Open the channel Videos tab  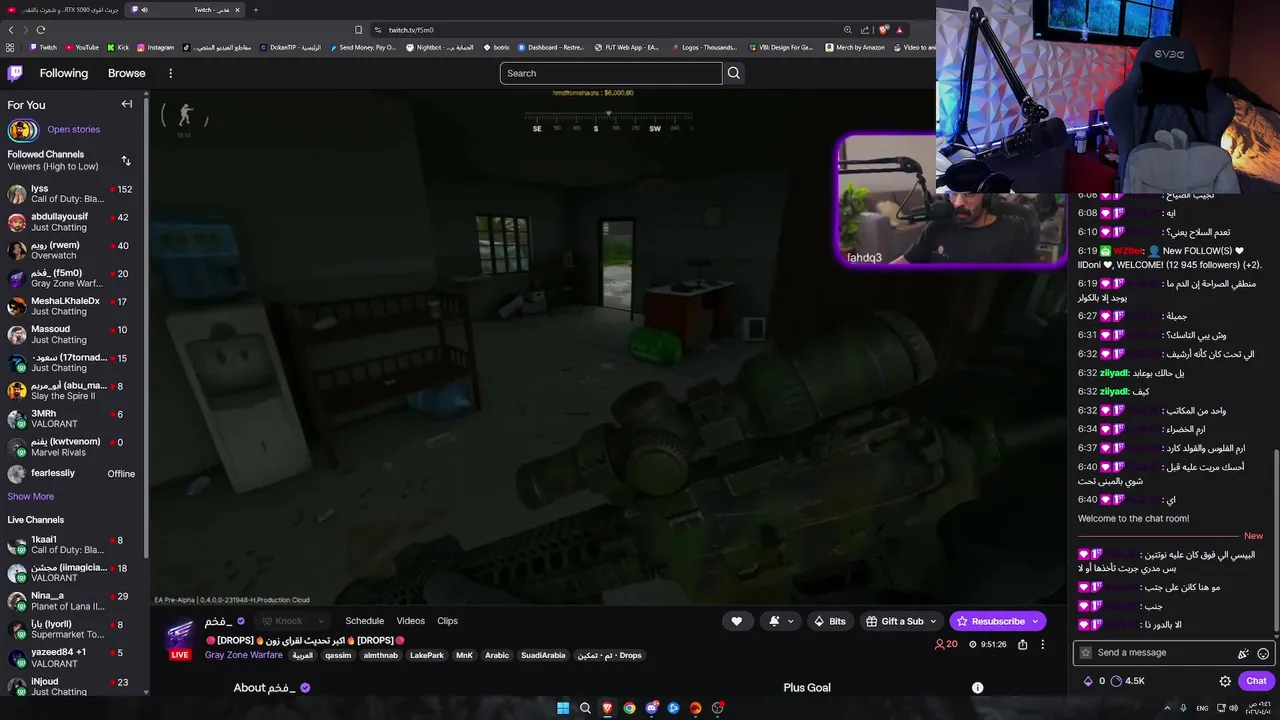pos(410,621)
